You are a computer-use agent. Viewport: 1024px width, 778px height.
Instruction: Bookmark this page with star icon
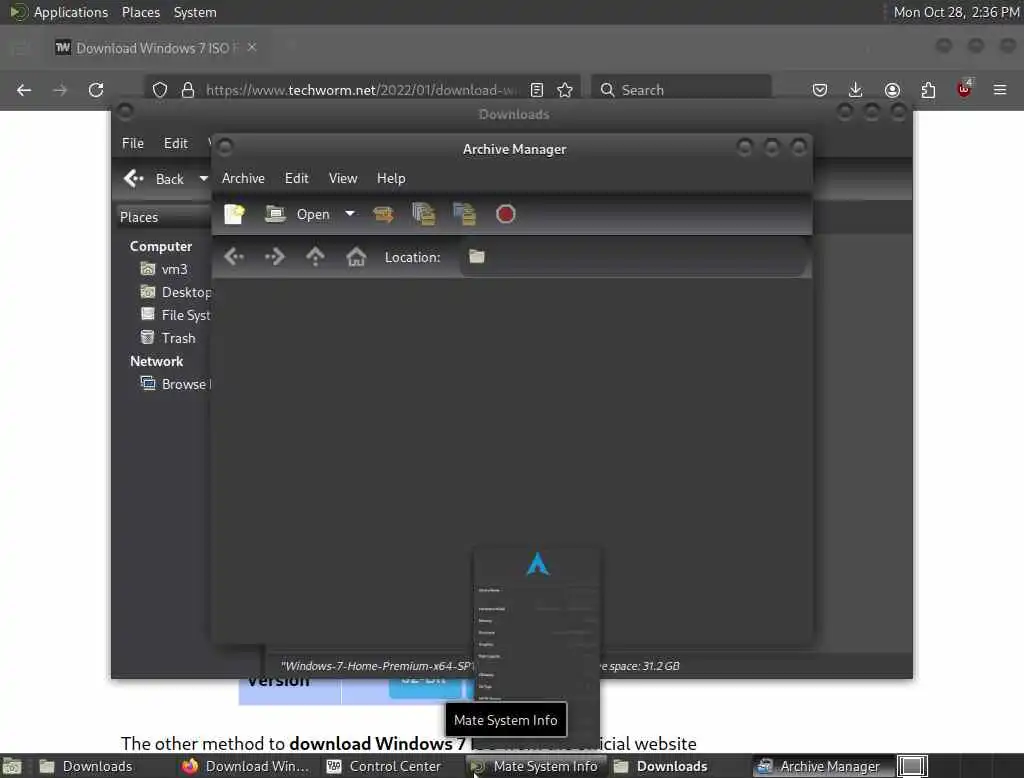(x=565, y=90)
